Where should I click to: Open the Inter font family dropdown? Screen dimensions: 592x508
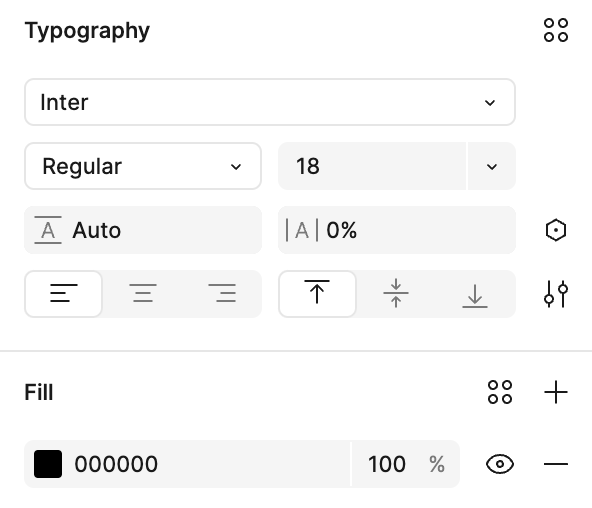[x=270, y=102]
